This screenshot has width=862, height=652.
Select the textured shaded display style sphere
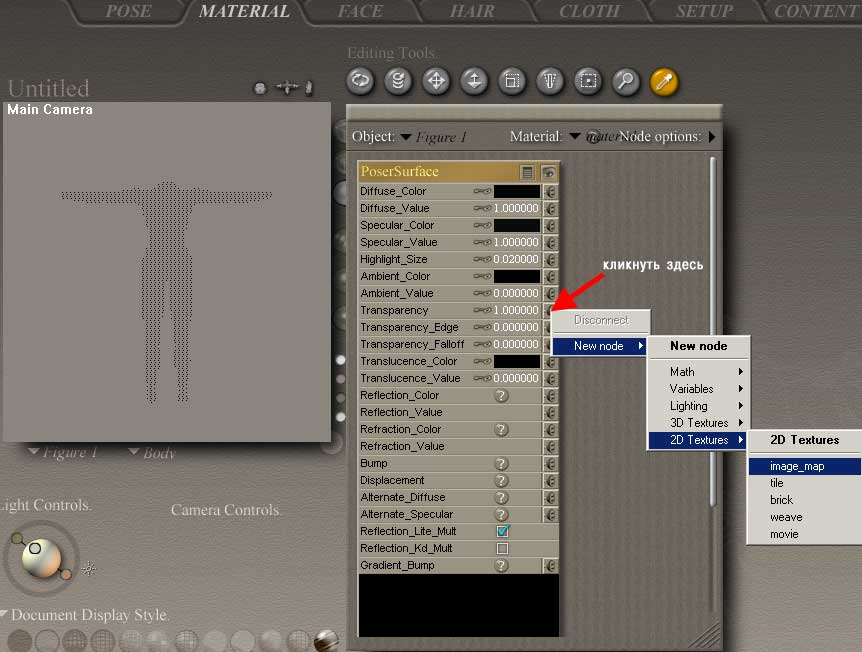coord(326,640)
